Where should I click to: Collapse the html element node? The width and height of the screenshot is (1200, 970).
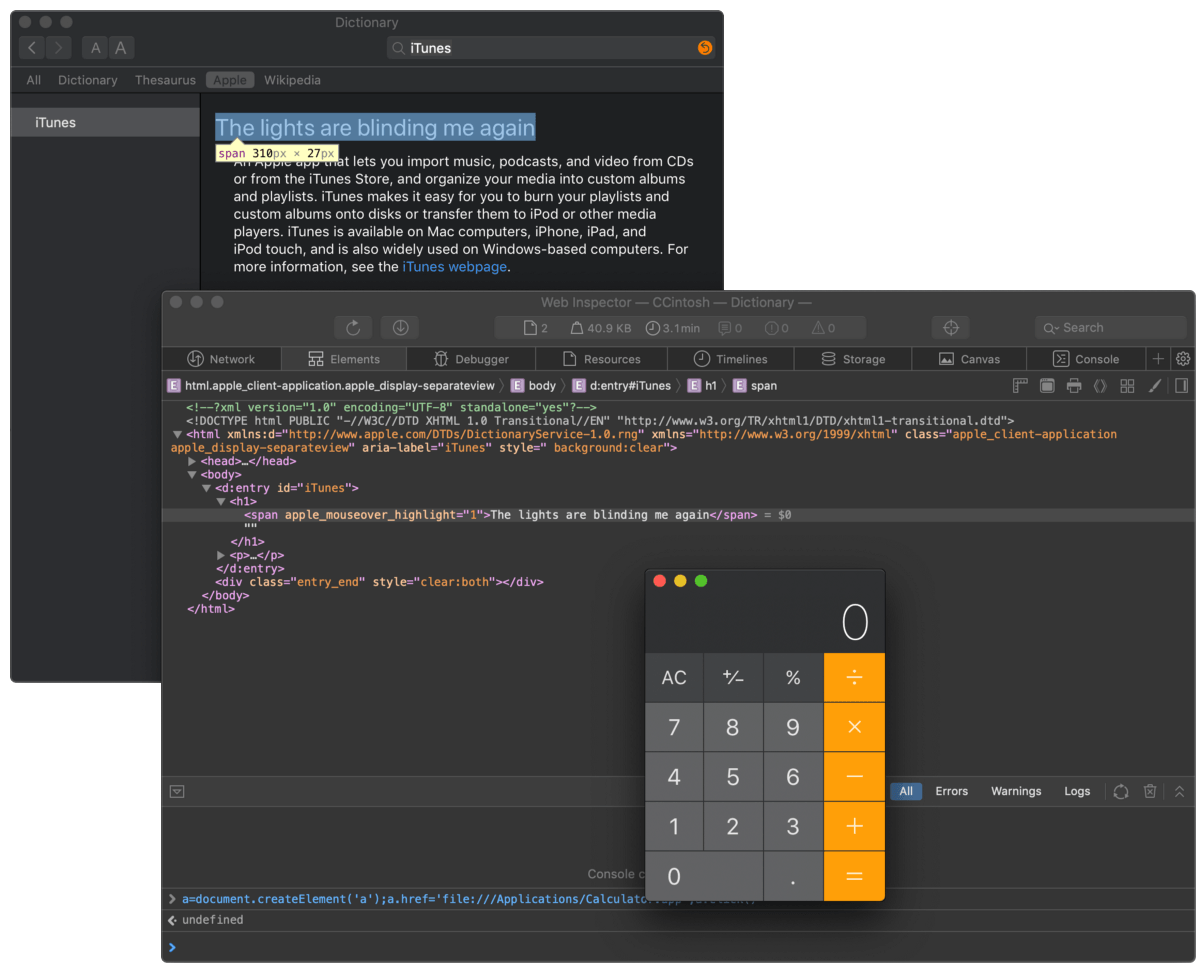pos(178,435)
